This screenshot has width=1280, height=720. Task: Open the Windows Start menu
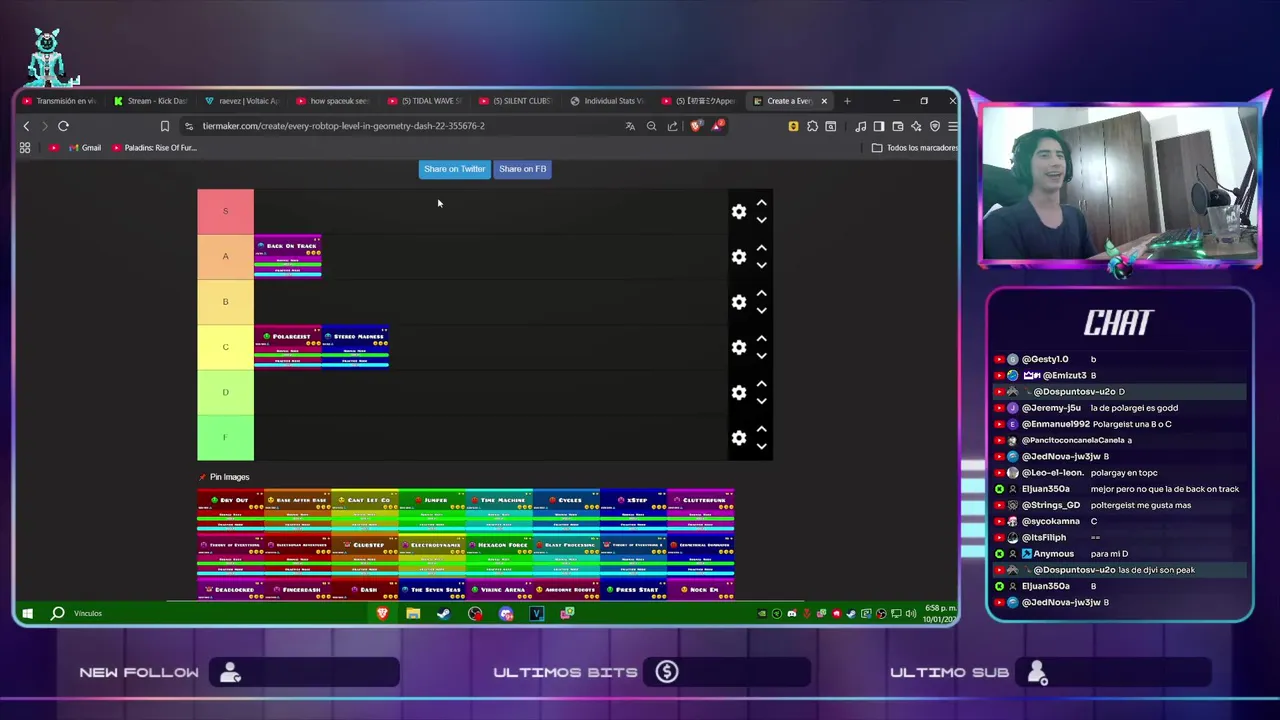click(28, 613)
